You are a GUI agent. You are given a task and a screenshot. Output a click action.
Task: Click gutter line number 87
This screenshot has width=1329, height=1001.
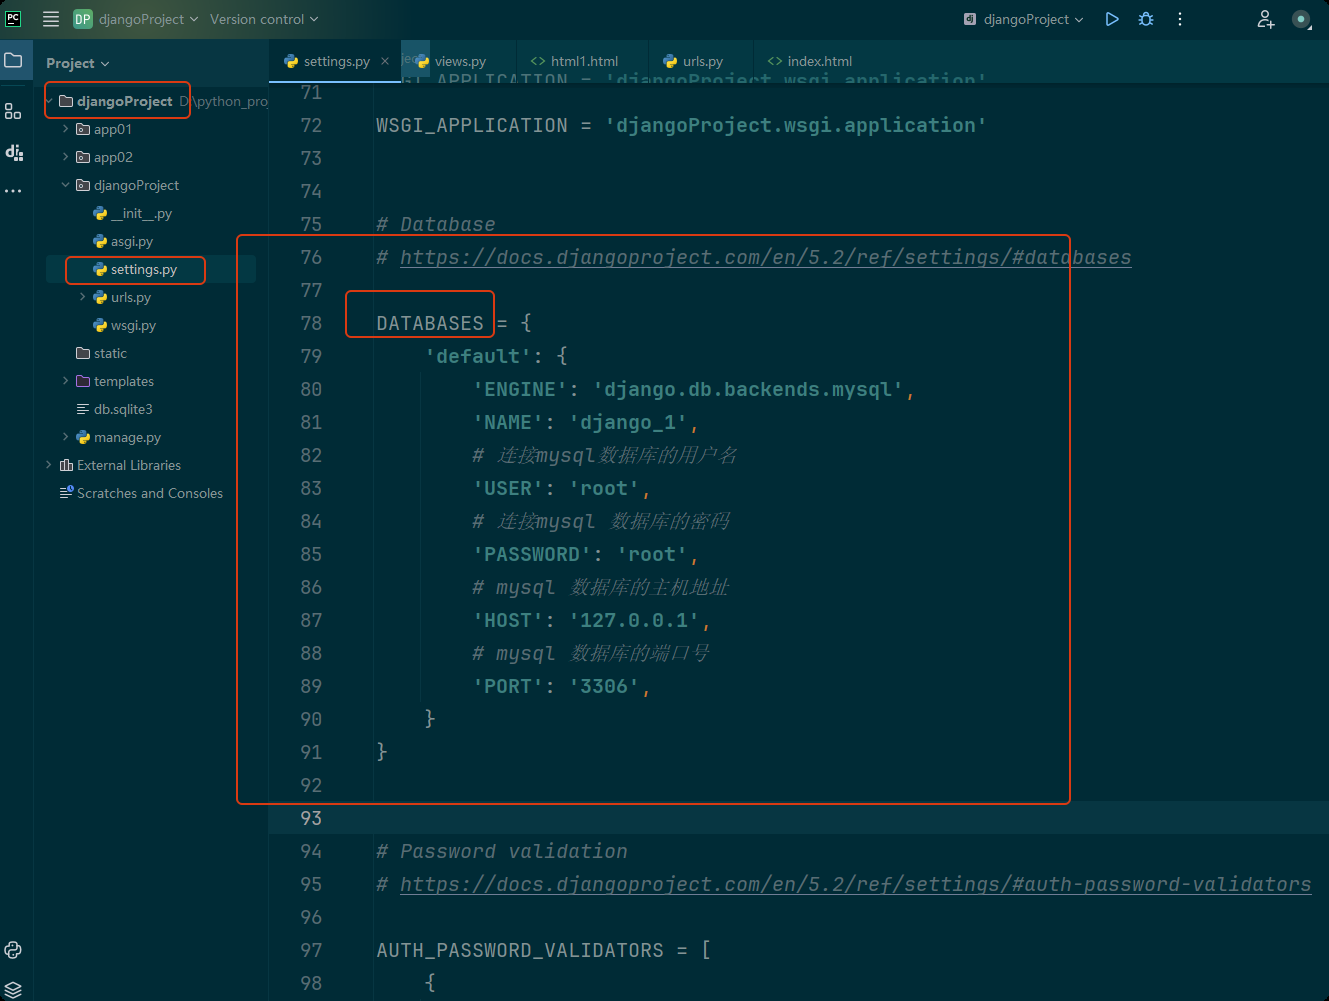coord(311,620)
